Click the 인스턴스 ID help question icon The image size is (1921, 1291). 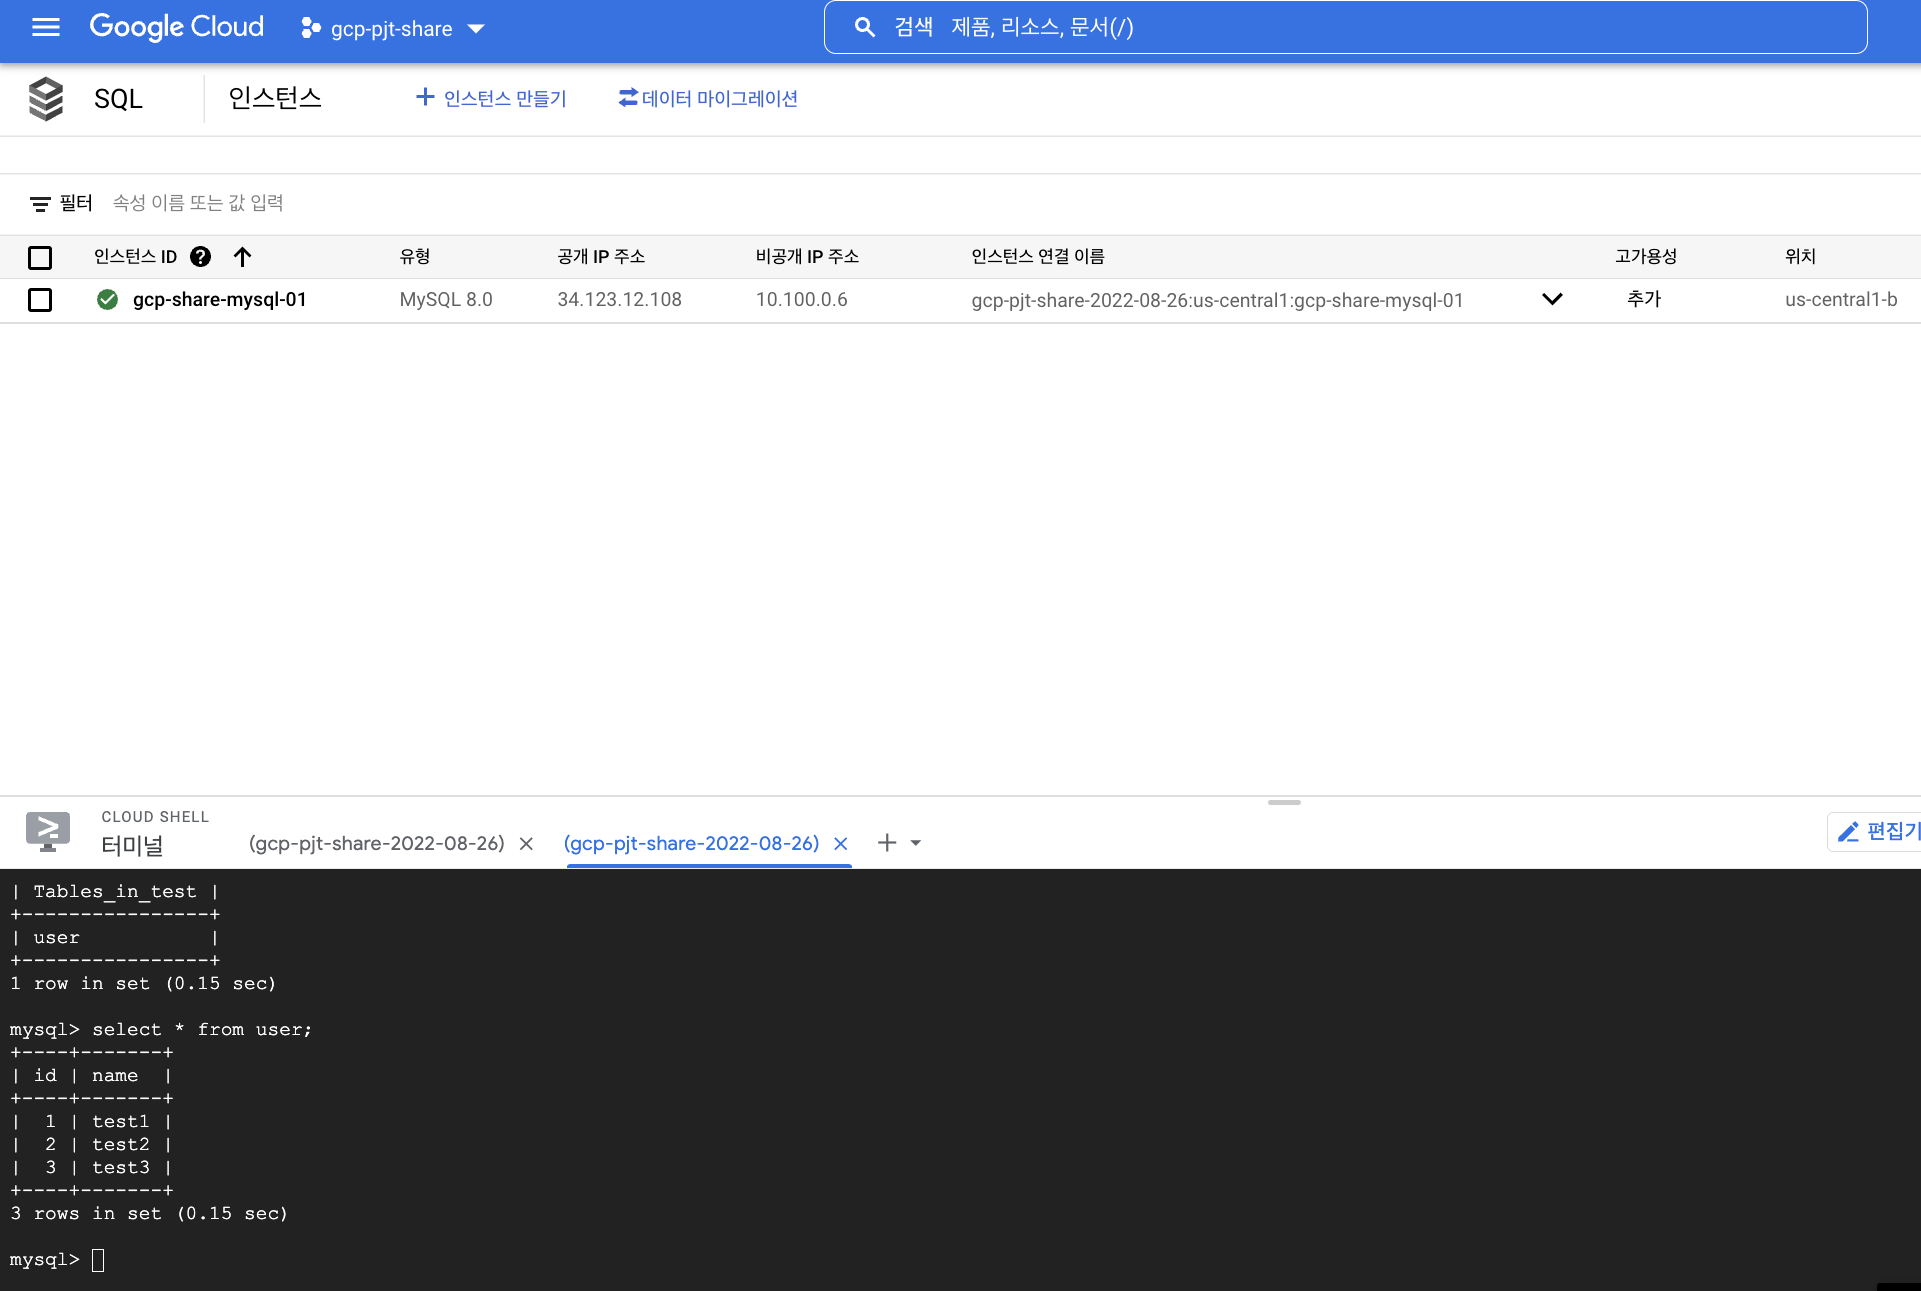(x=200, y=257)
